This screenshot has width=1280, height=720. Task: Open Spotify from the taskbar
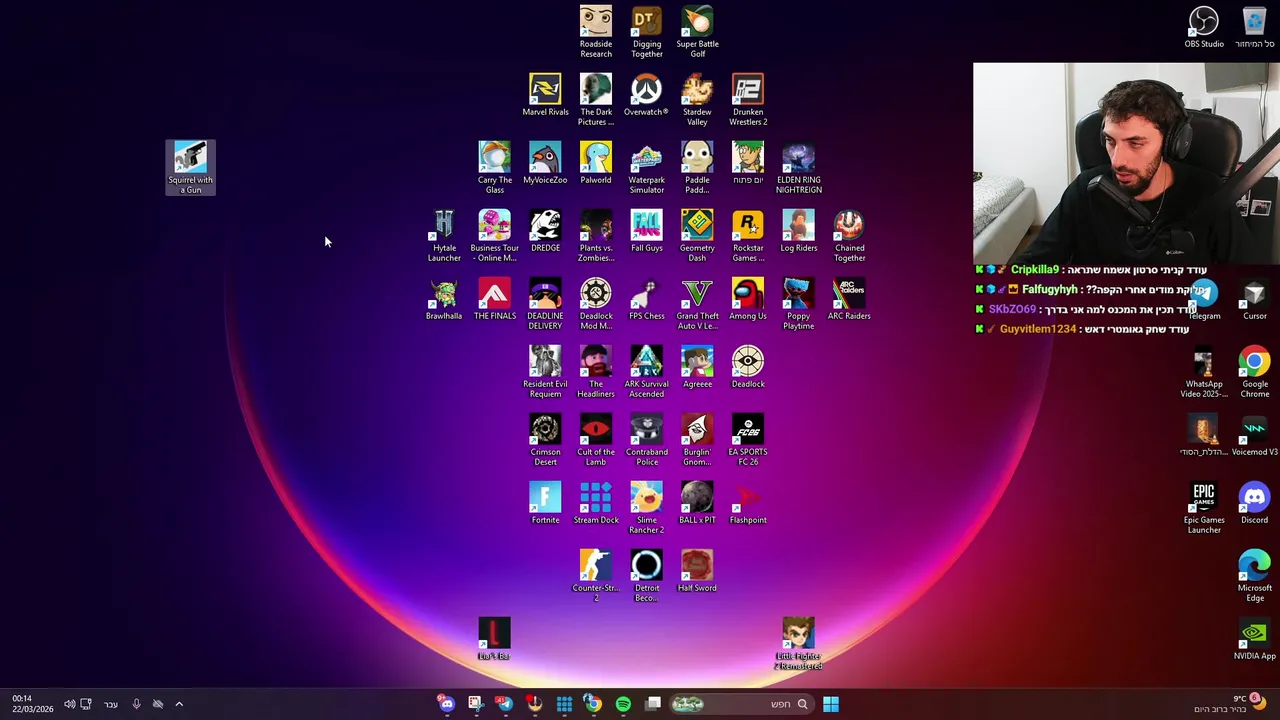pyautogui.click(x=623, y=704)
